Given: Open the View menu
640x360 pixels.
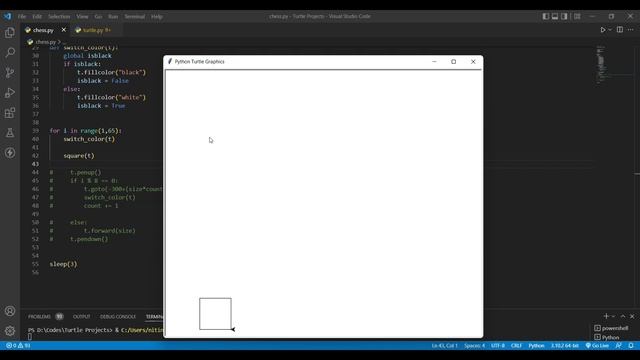Looking at the screenshot, I should coord(82,17).
